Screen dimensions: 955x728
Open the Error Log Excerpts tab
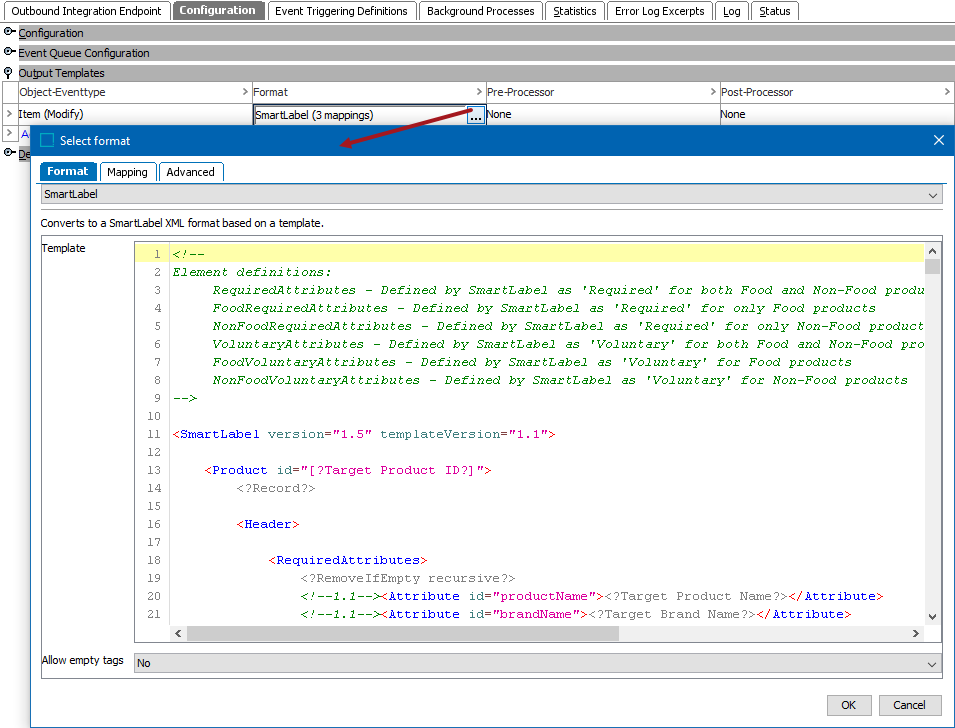click(659, 11)
